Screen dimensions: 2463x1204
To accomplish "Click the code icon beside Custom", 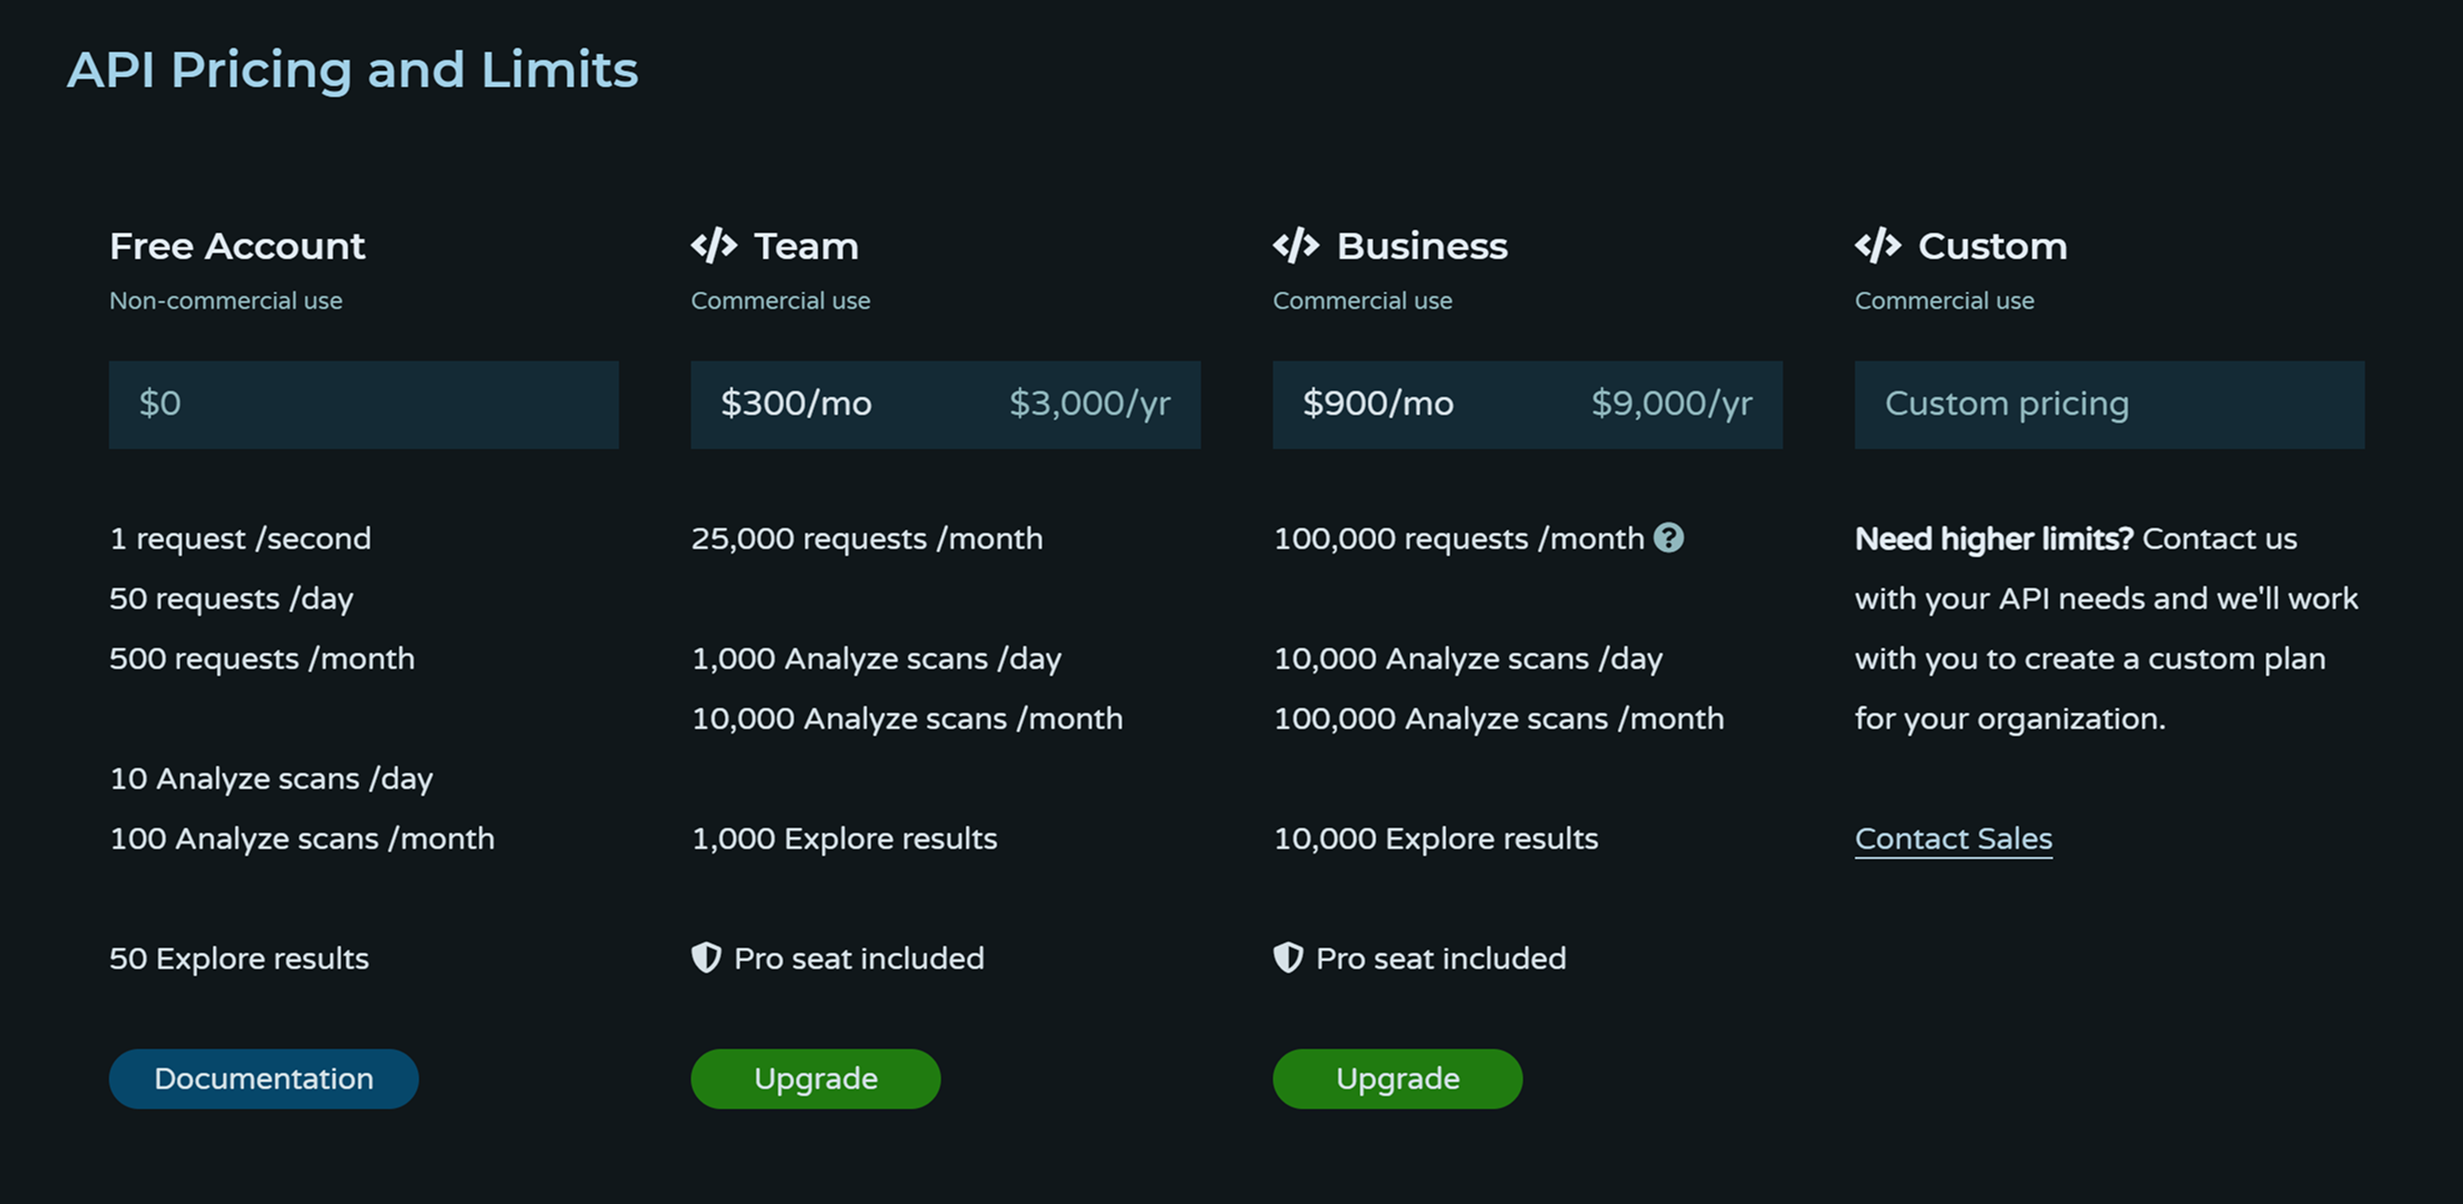I will coord(1878,246).
